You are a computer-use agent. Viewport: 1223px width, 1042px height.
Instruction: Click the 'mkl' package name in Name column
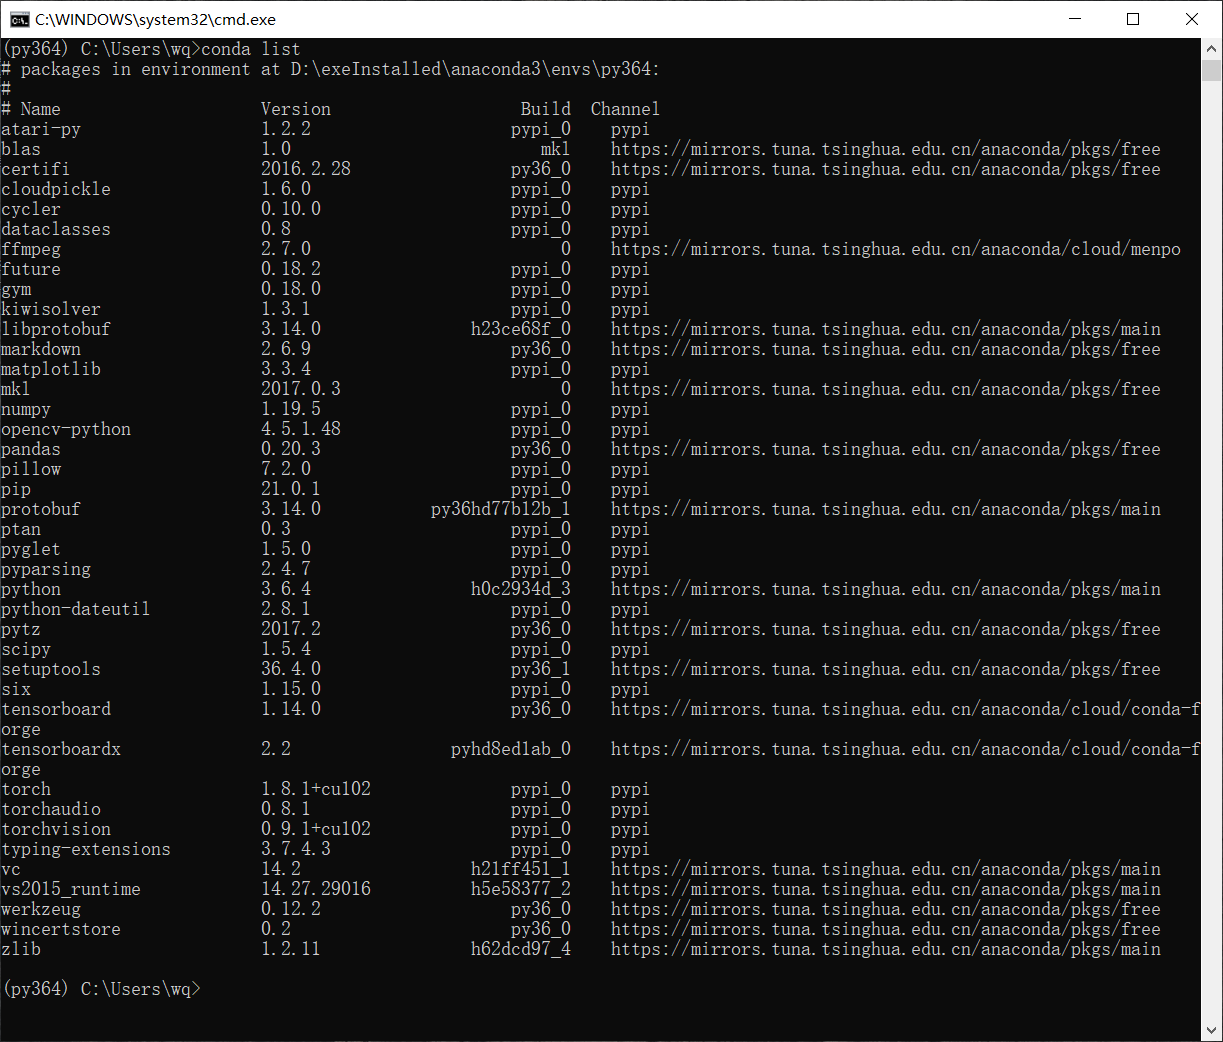coord(16,389)
